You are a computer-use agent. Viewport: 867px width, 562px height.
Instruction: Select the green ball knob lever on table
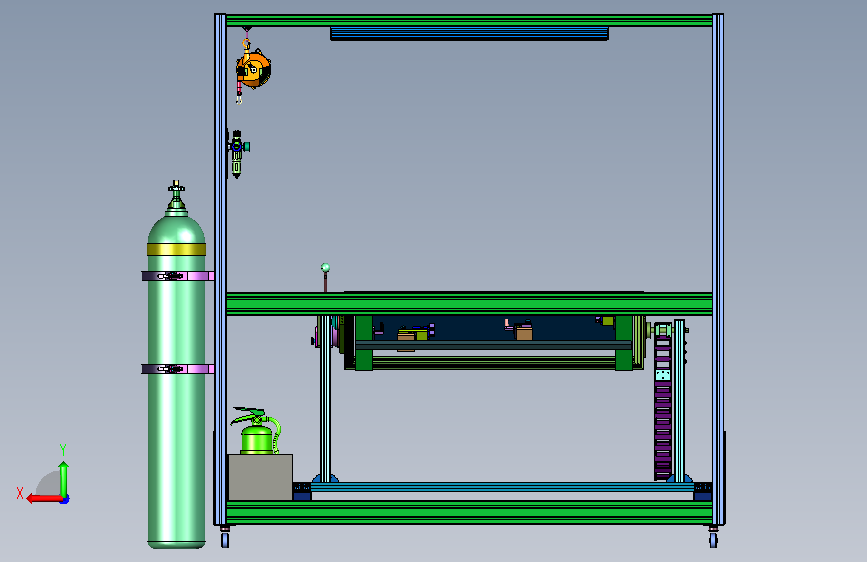[325, 278]
